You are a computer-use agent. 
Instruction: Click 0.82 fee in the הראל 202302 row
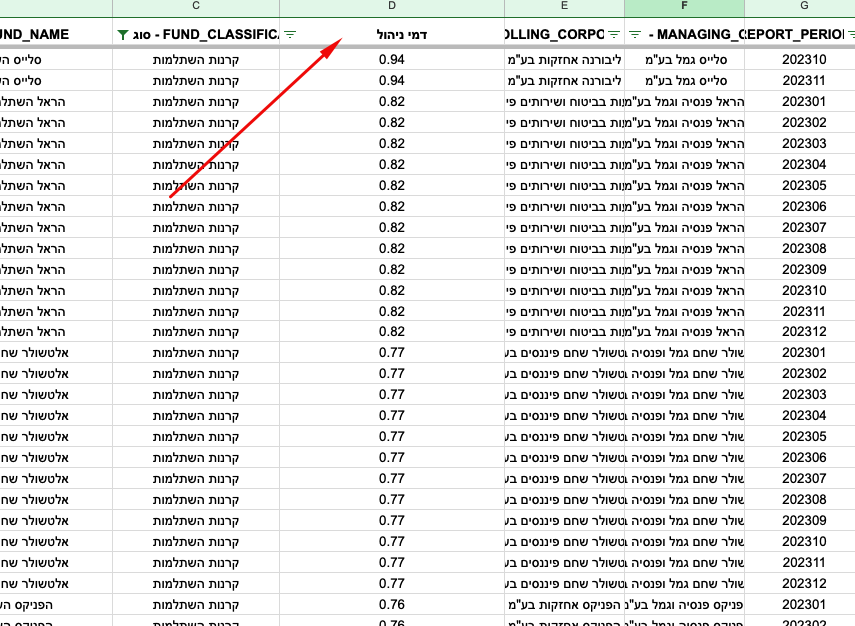point(392,123)
